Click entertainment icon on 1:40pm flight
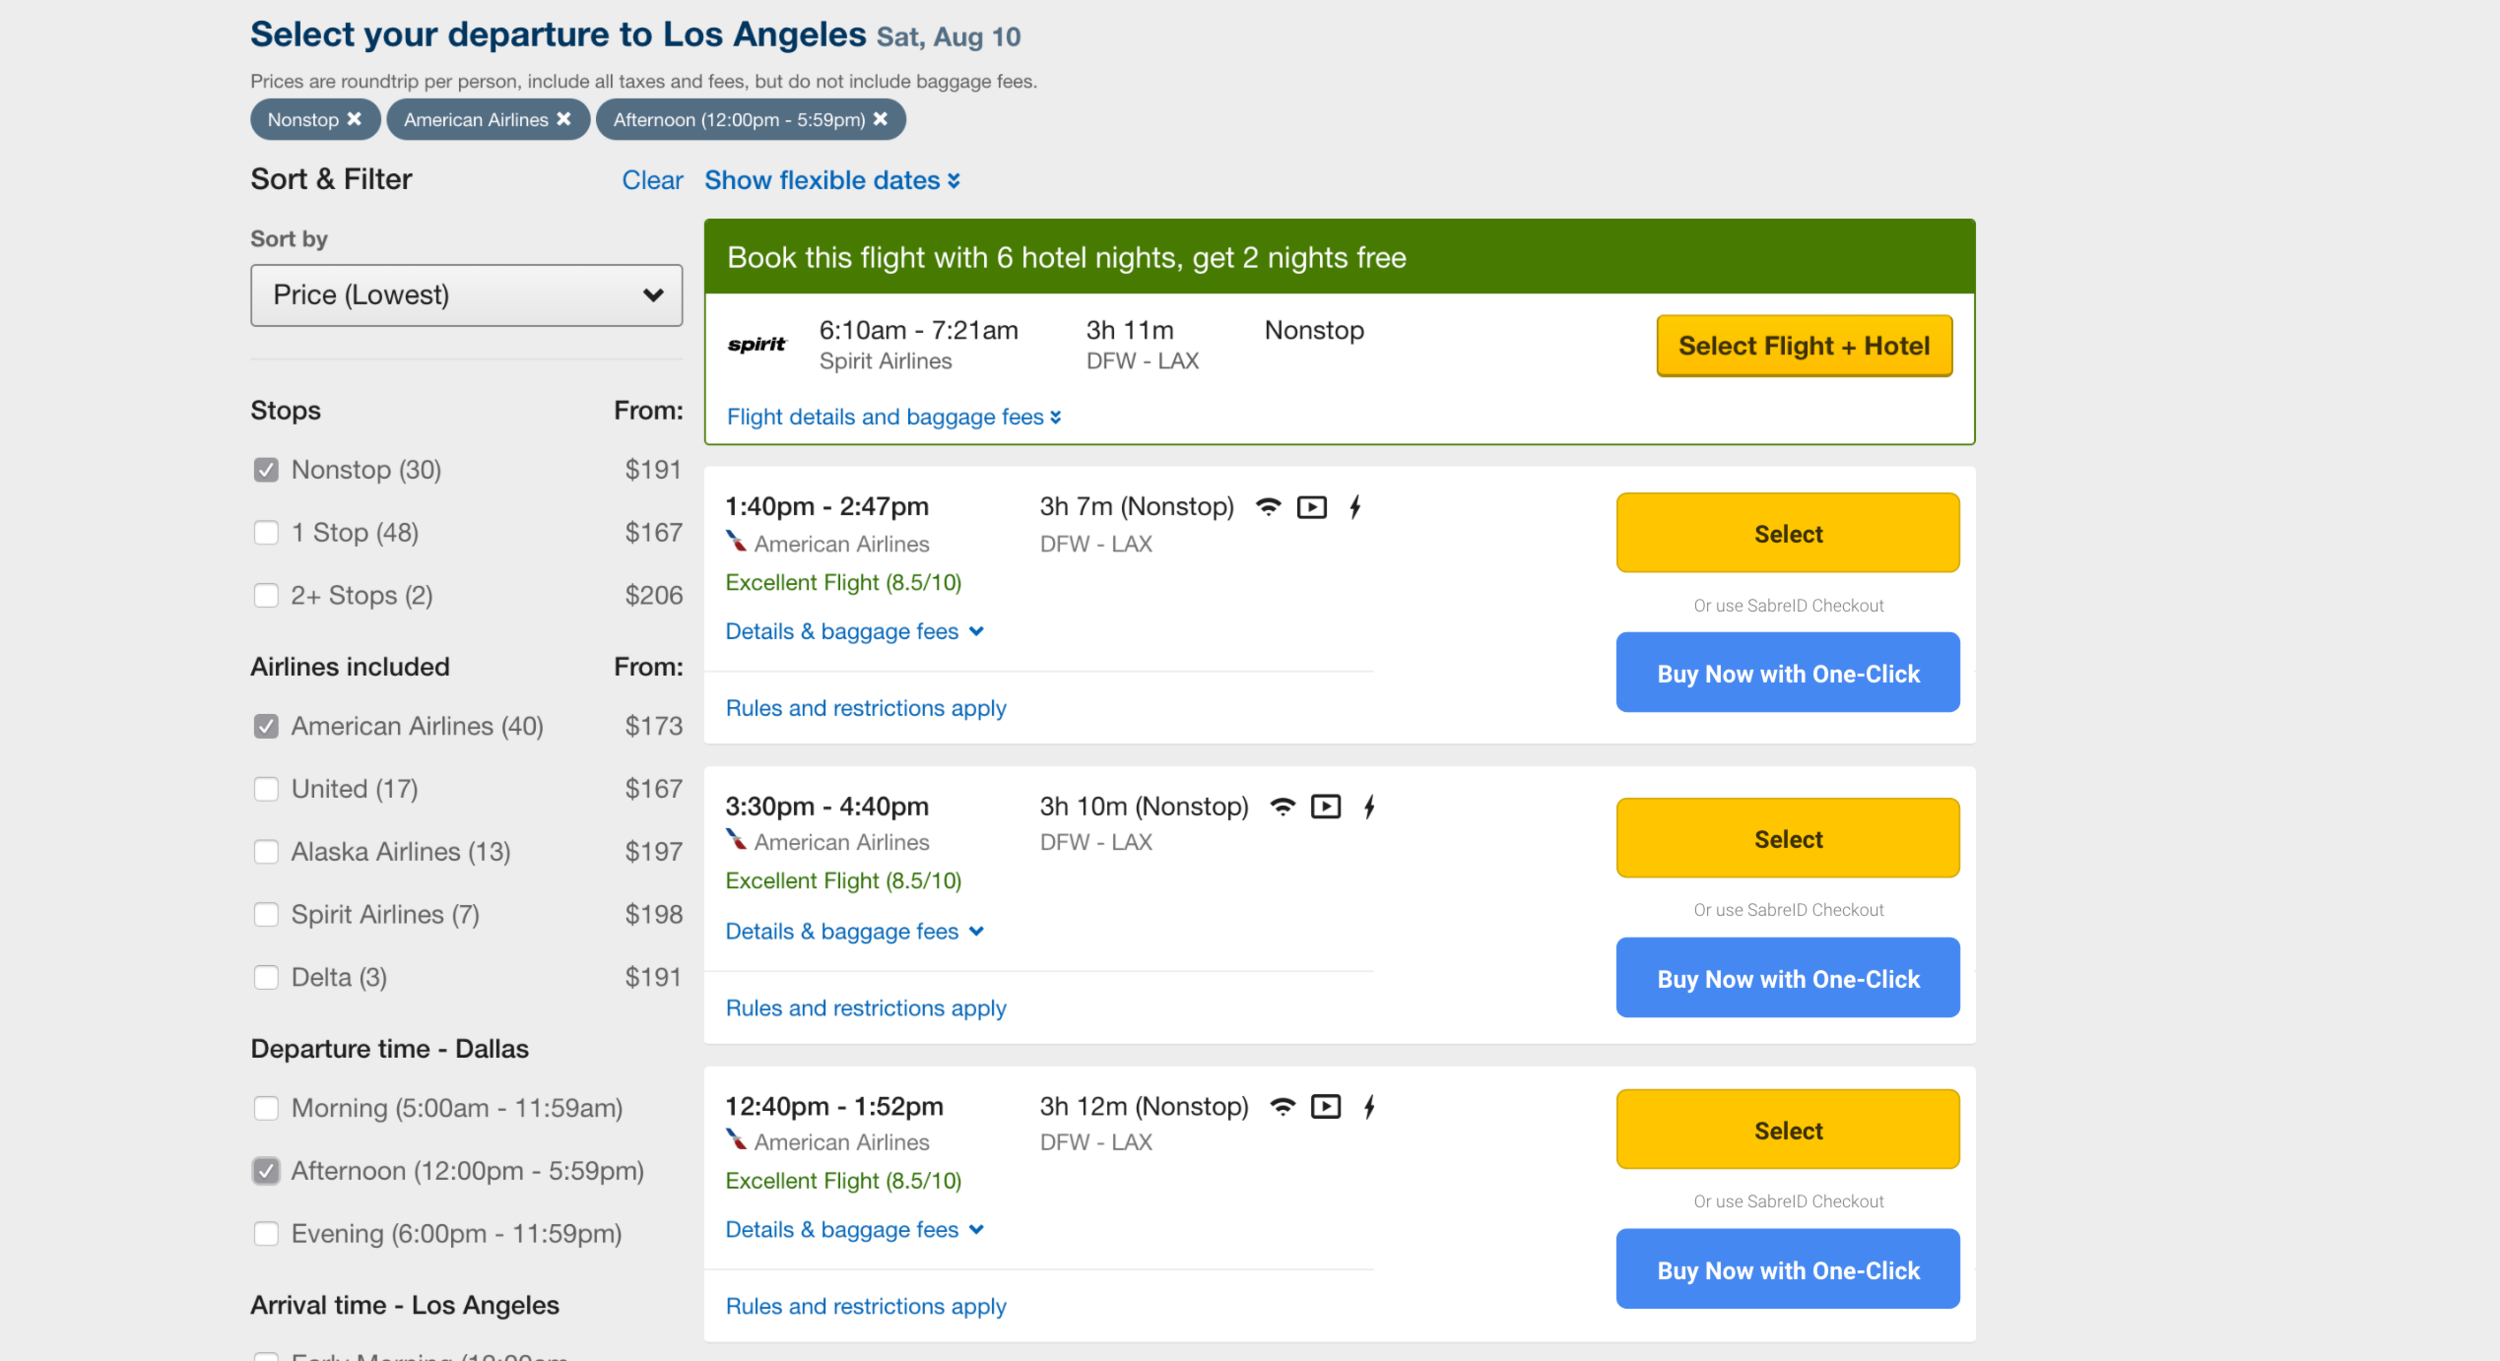Screen dimensions: 2500x1361 point(1312,507)
